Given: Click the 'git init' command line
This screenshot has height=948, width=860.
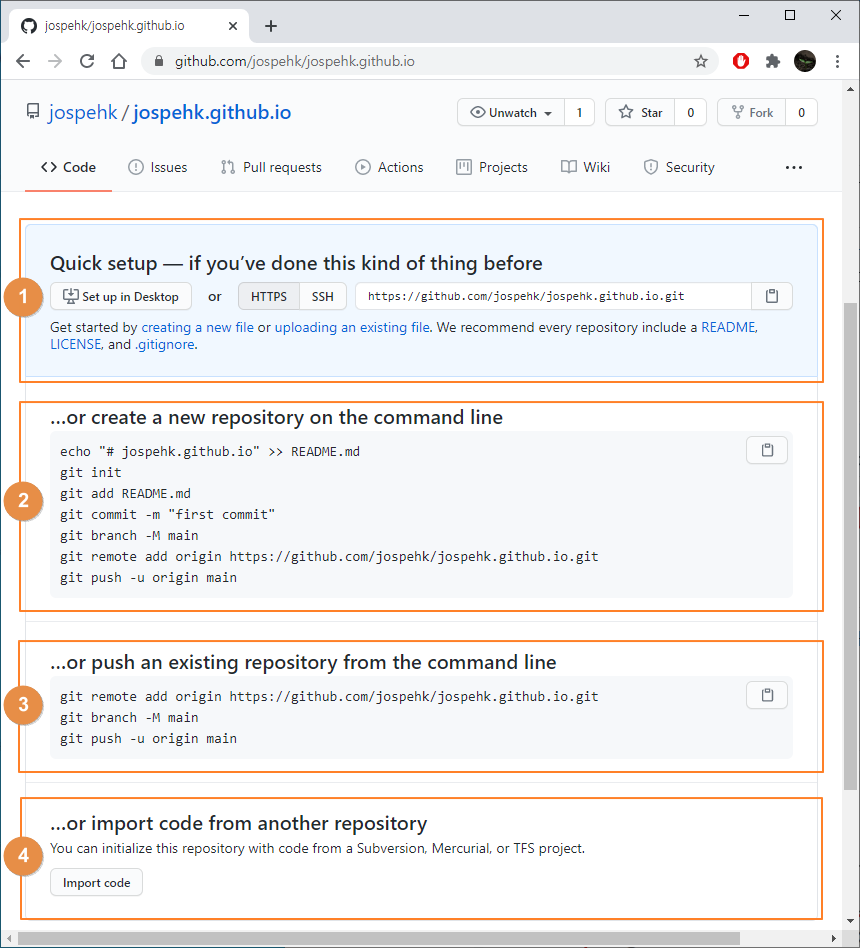Looking at the screenshot, I should (x=91, y=473).
